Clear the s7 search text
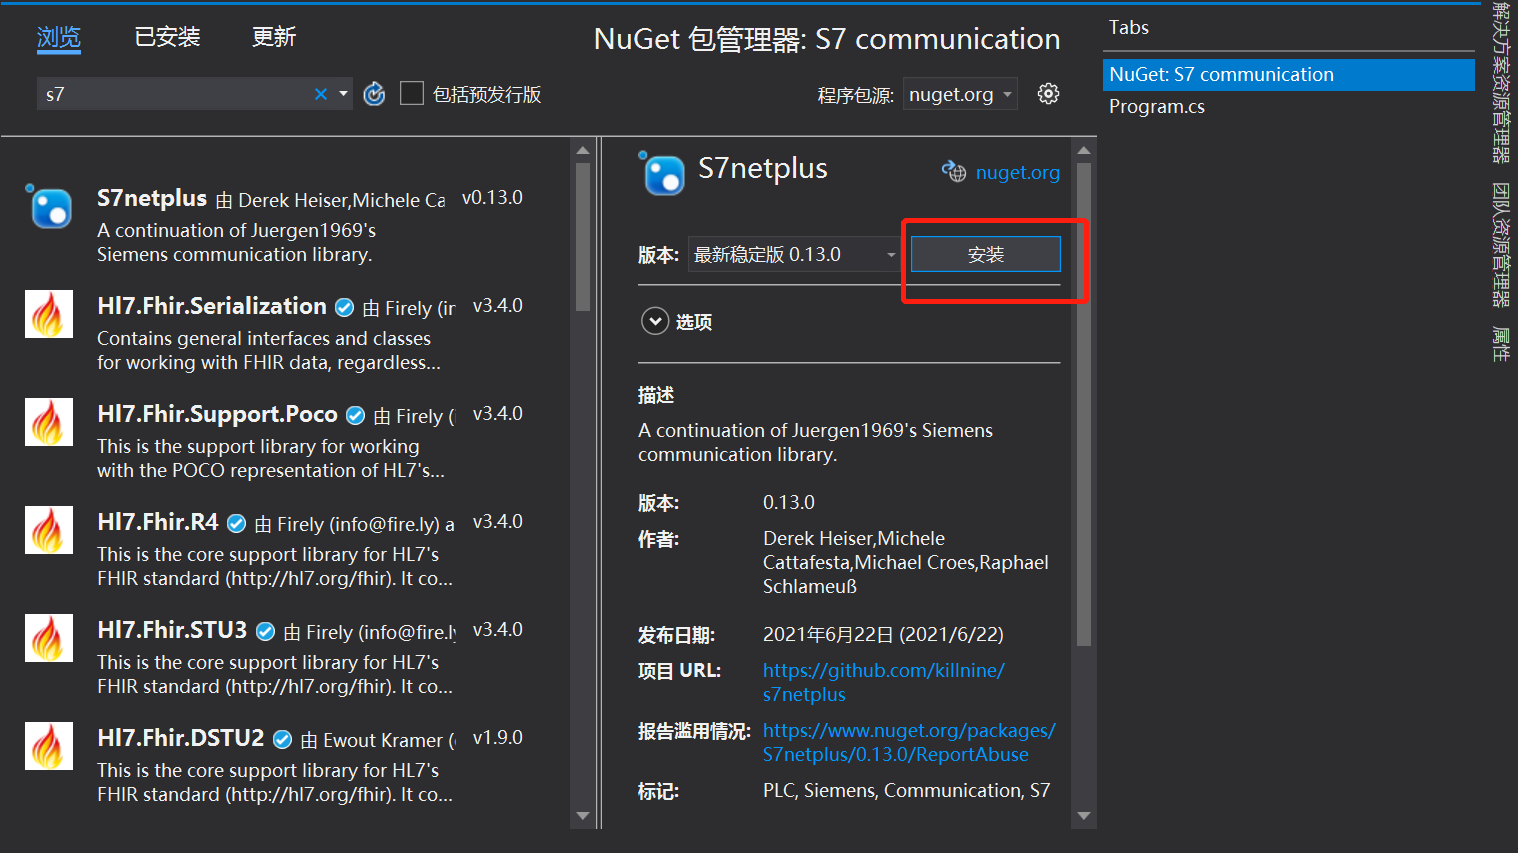The width and height of the screenshot is (1518, 853). pos(321,94)
